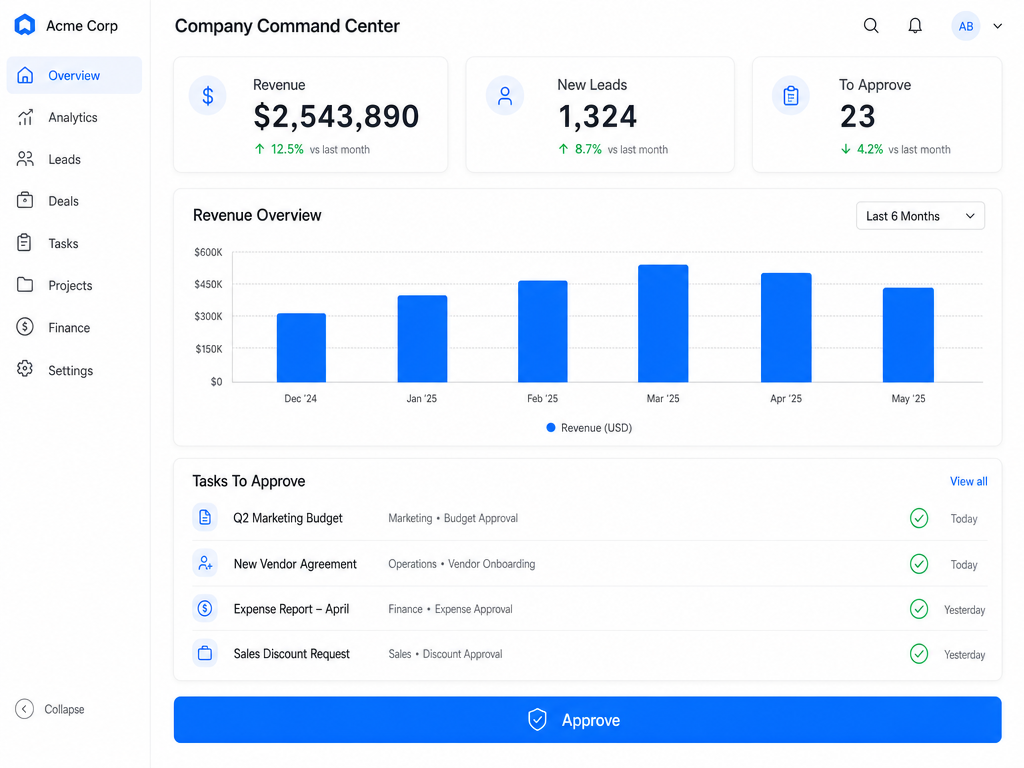Screen dimensions: 1024x768
Task: Click View all tasks link
Action: 968,481
